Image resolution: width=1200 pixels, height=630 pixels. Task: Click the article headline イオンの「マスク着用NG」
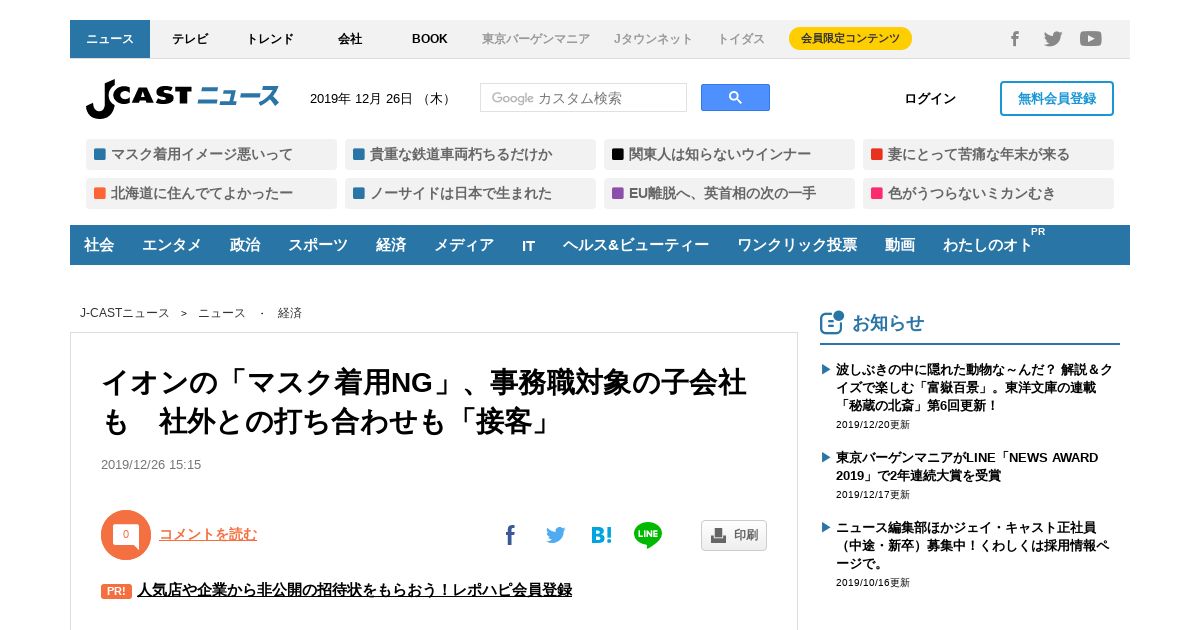click(424, 402)
